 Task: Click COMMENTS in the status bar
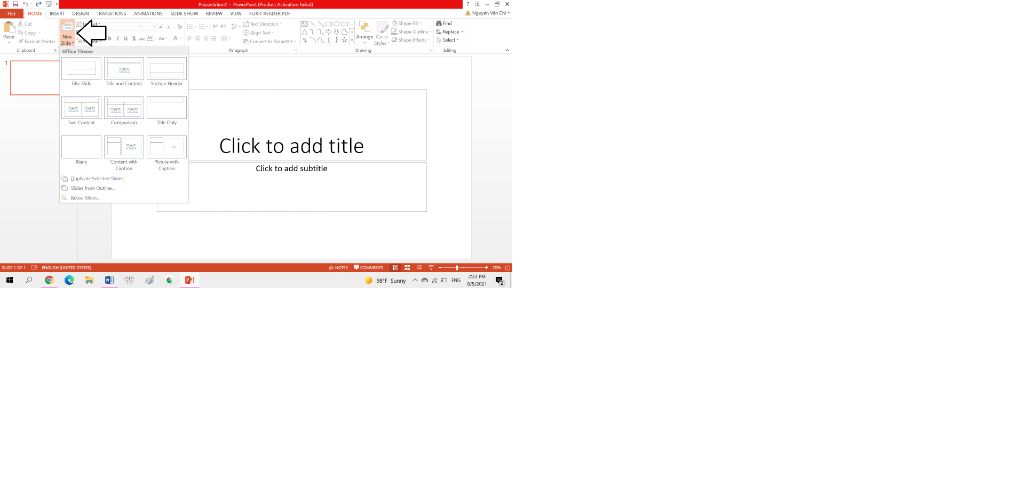(x=368, y=268)
